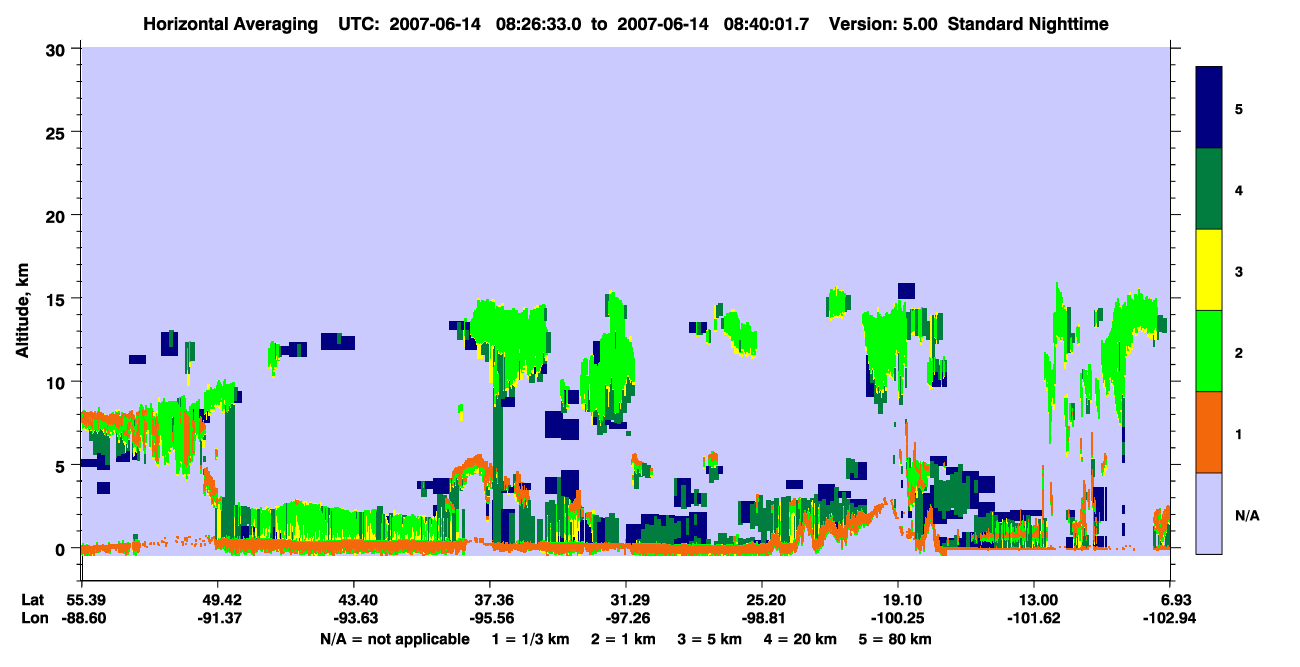Click latitude value 6.93
The width and height of the screenshot is (1300, 667).
[x=1176, y=600]
